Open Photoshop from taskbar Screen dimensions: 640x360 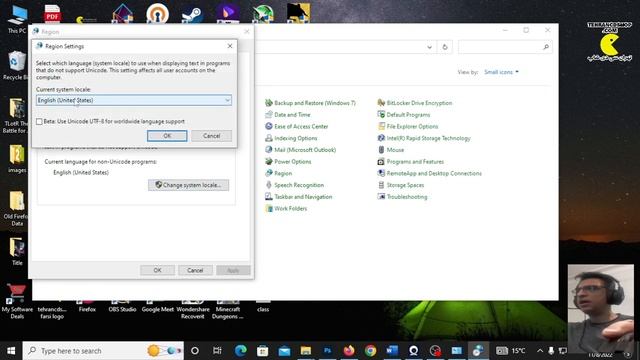327,351
